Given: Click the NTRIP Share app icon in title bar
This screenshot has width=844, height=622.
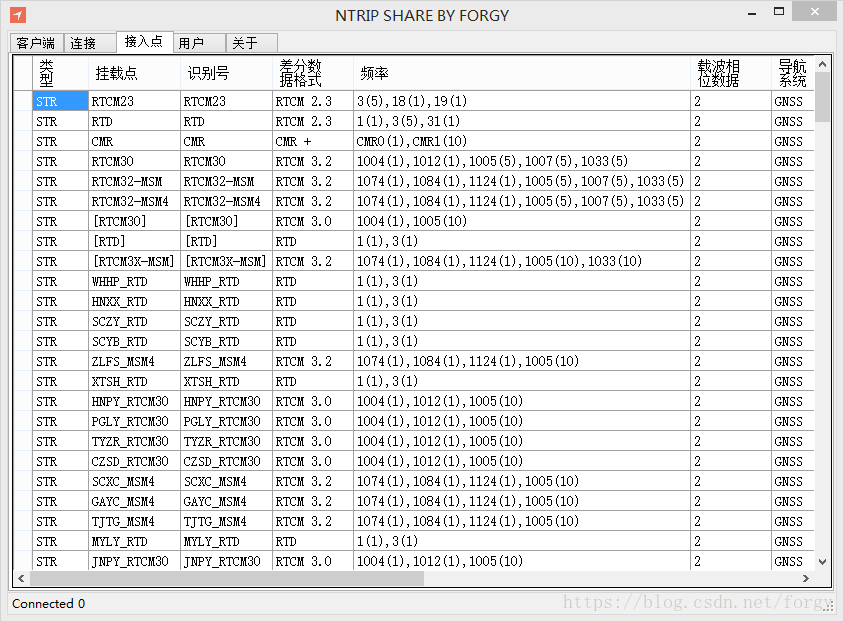Looking at the screenshot, I should point(18,15).
